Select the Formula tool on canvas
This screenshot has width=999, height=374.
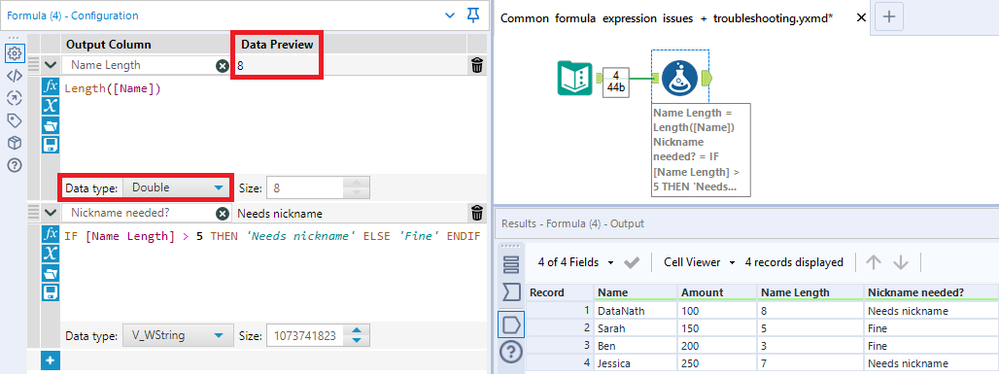(680, 78)
